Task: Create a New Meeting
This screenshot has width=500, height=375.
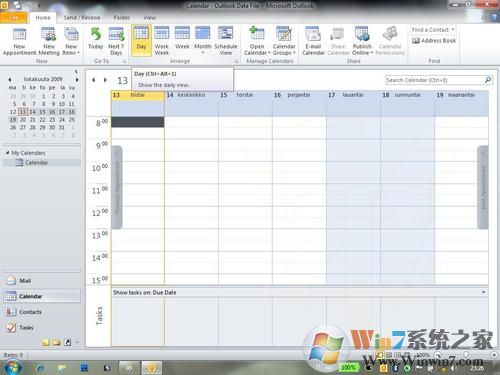Action: tap(49, 41)
